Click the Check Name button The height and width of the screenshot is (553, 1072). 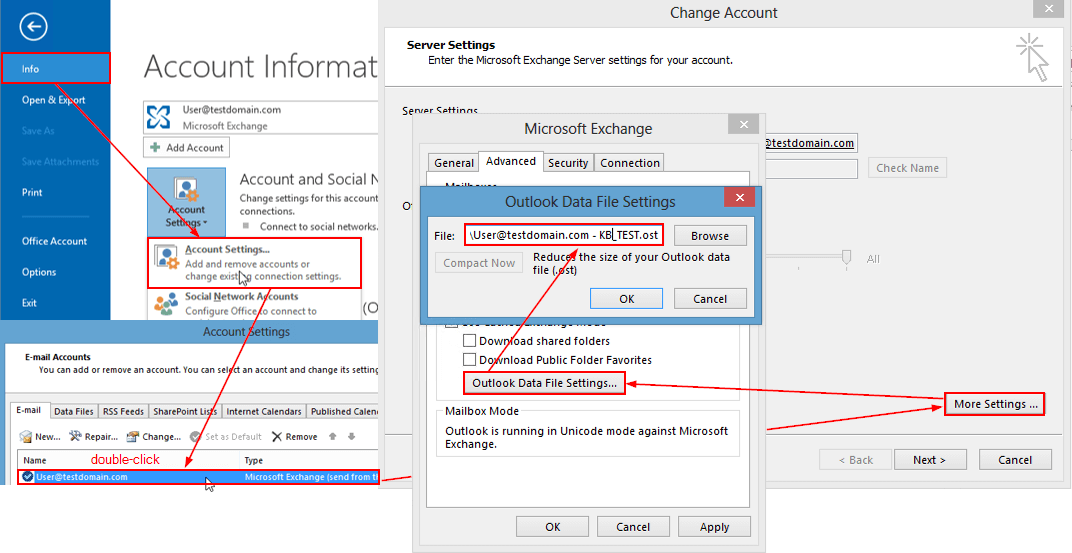point(907,168)
